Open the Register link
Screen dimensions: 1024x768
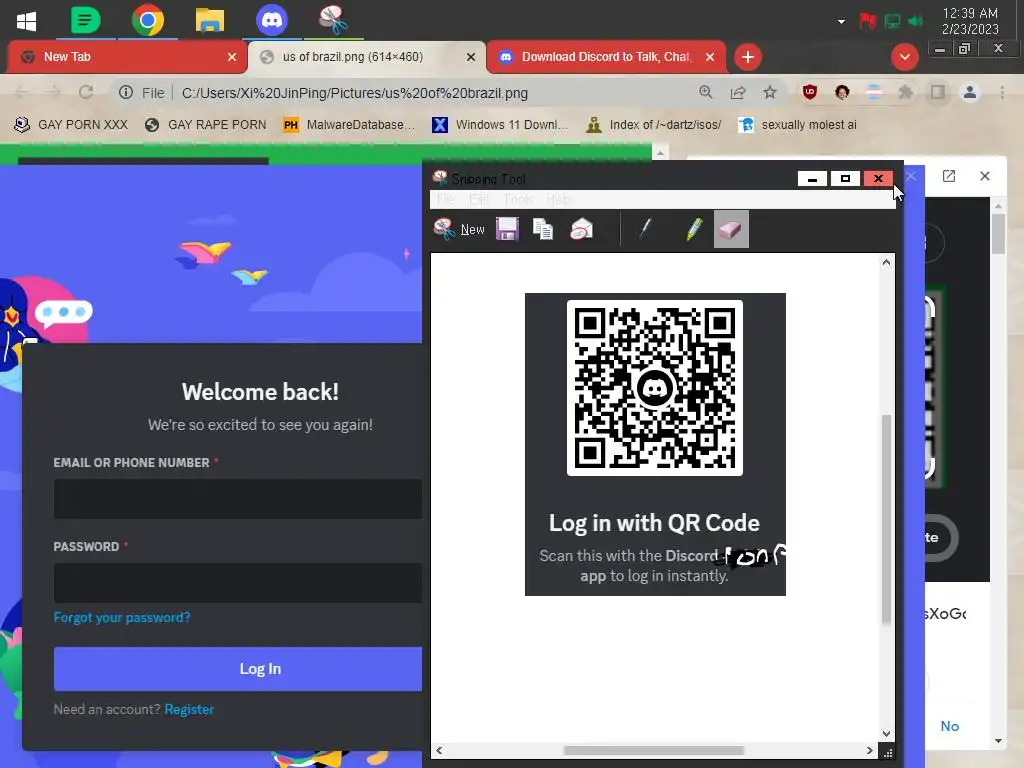[x=189, y=709]
